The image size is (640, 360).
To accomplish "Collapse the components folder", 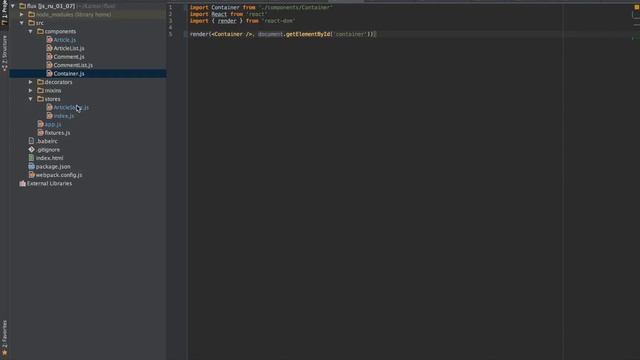I will [x=31, y=31].
